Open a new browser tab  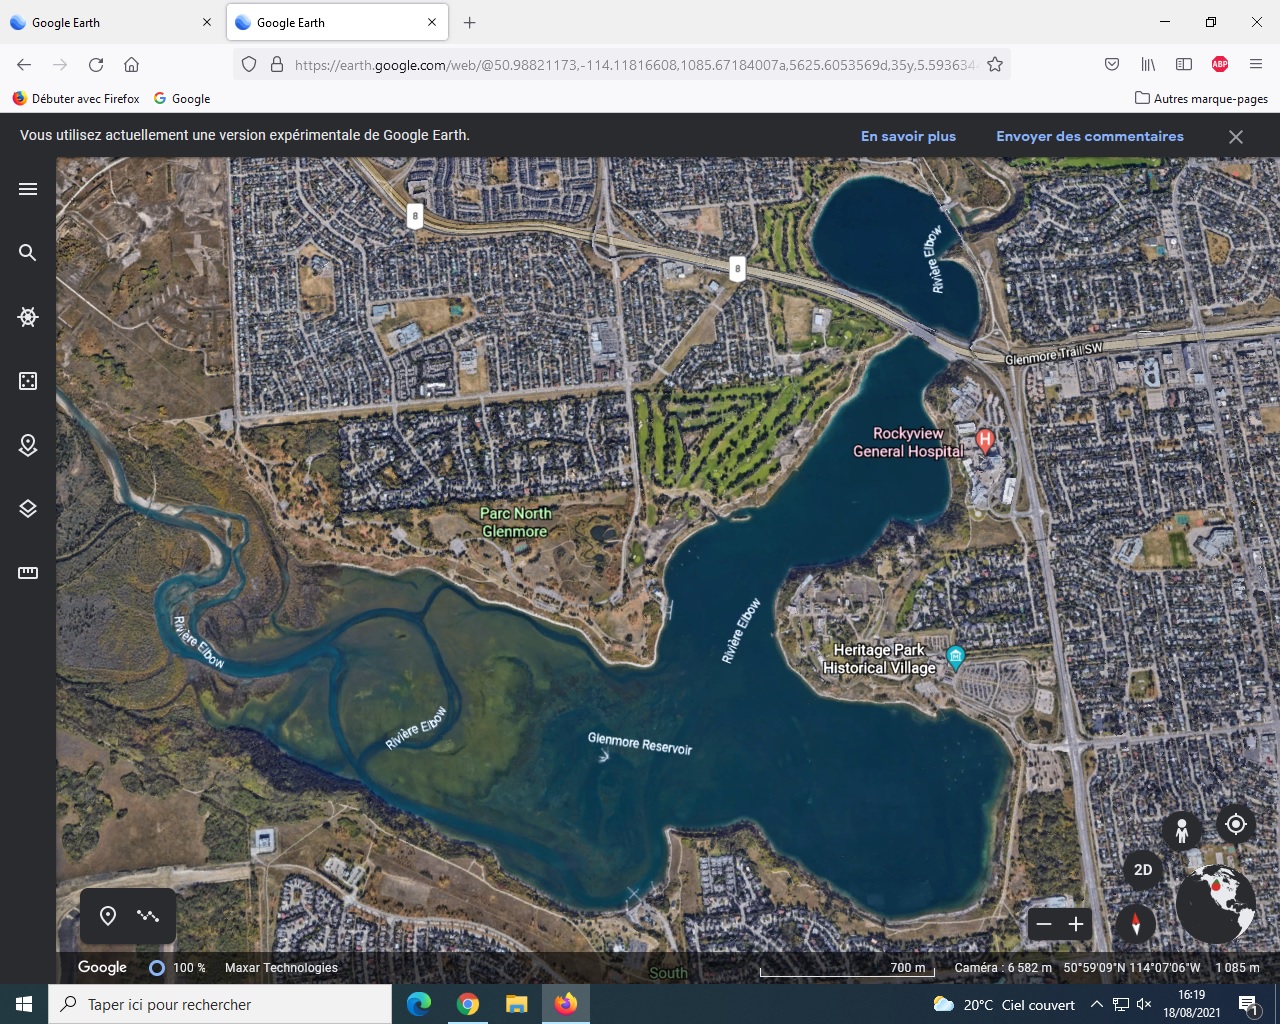point(469,22)
